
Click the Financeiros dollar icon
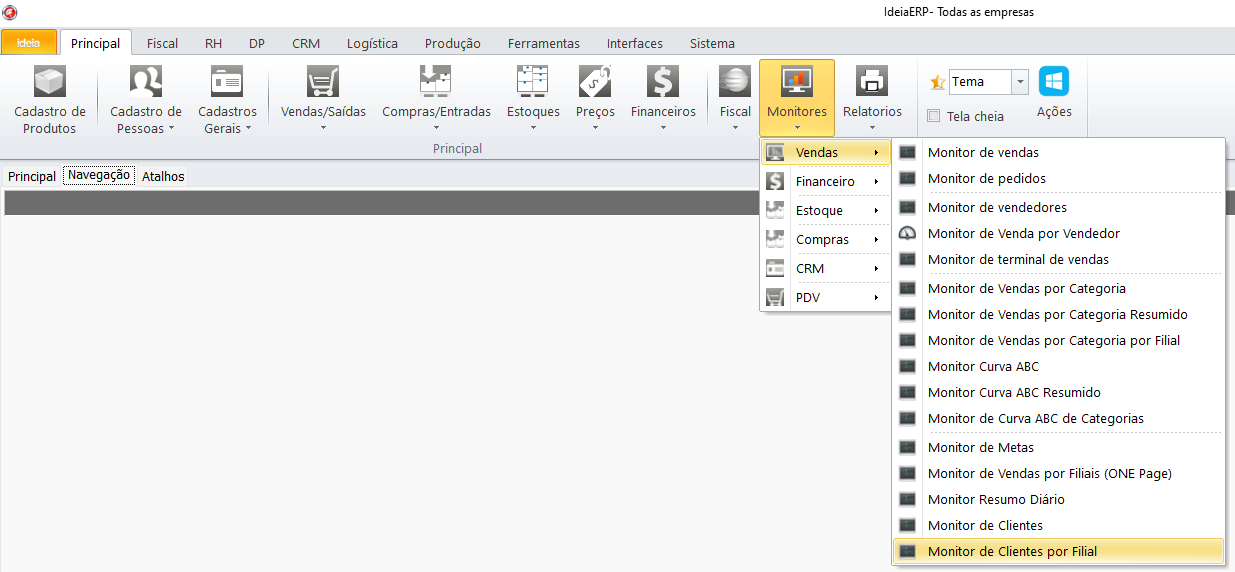[x=663, y=82]
